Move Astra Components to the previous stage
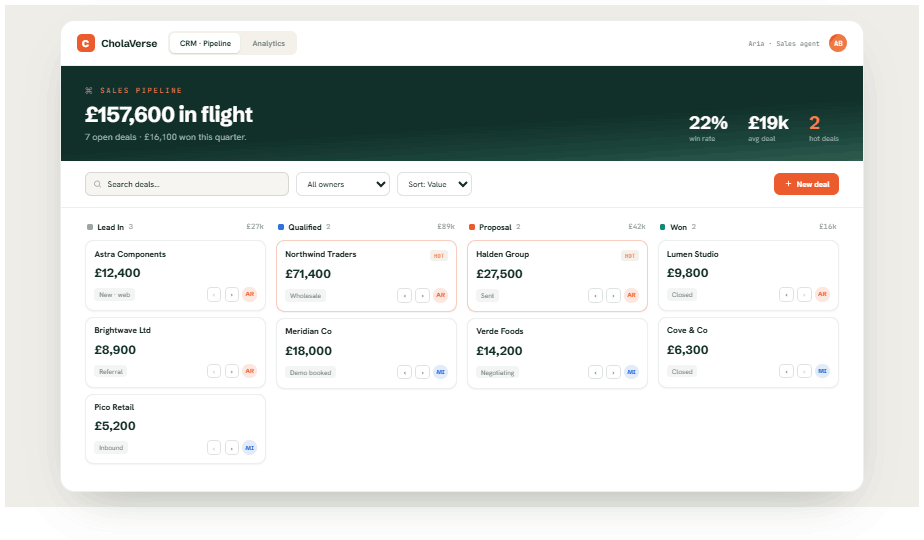 coord(214,294)
